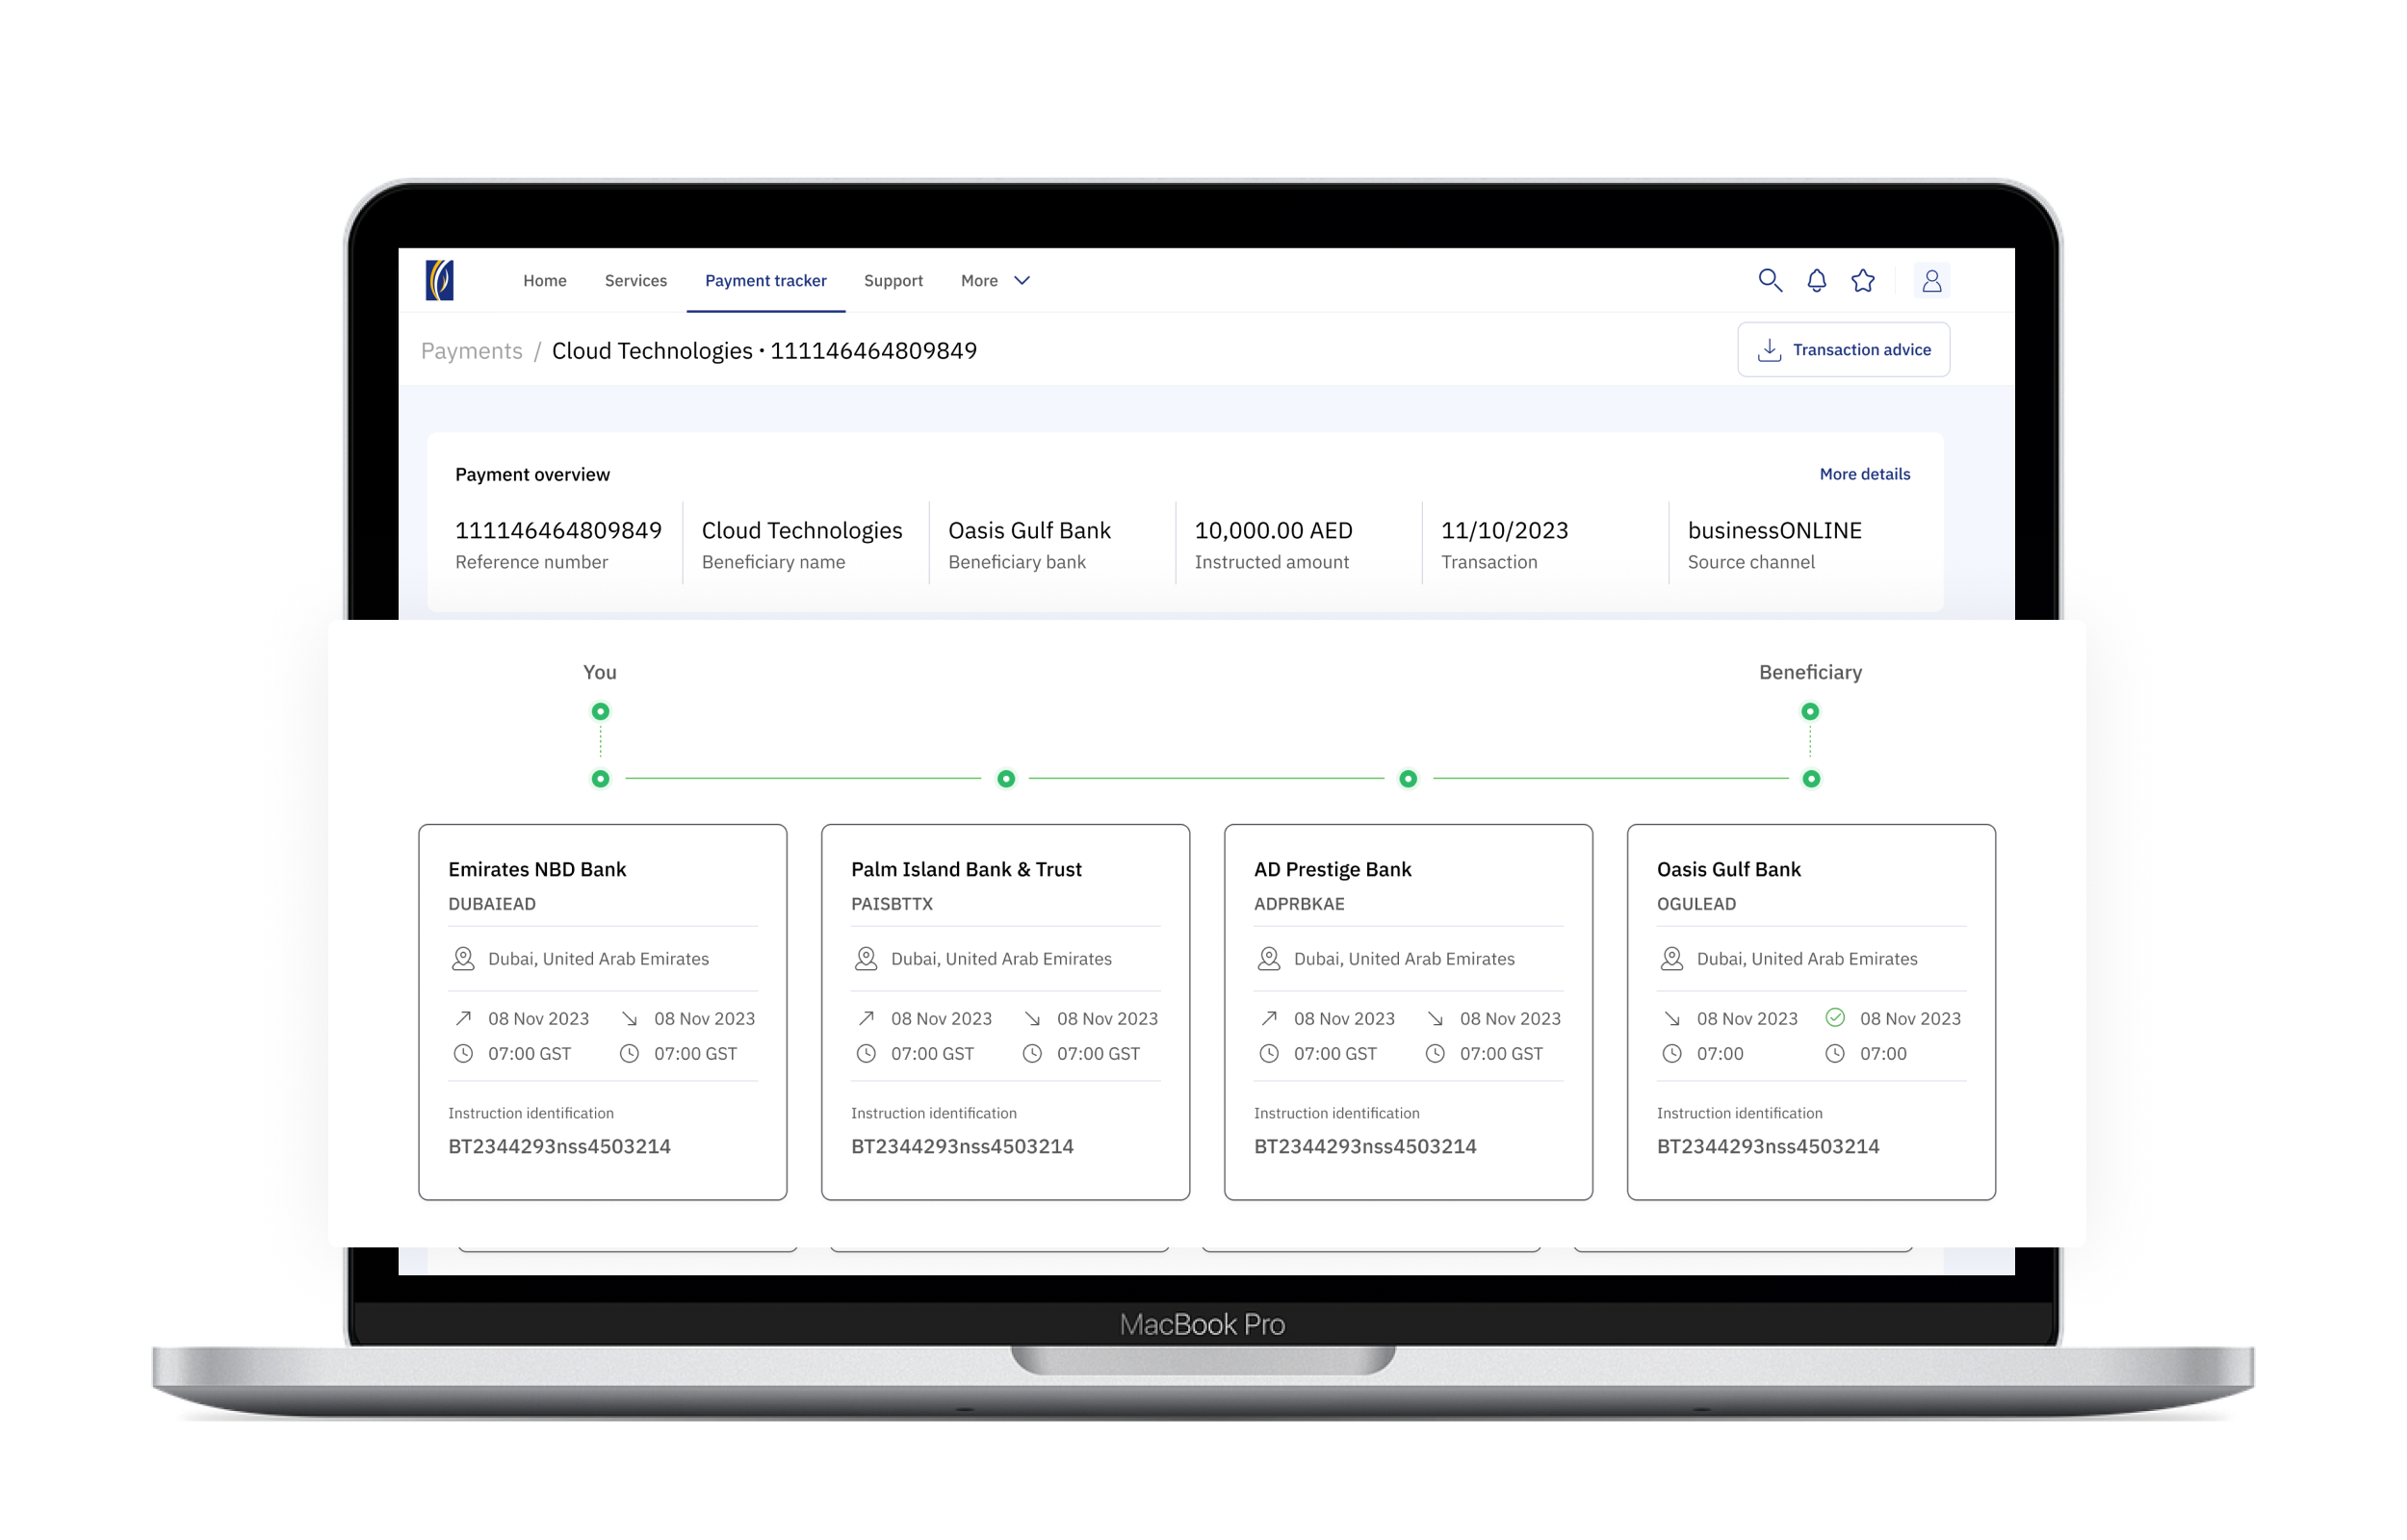2407x1540 pixels.
Task: Click the search magnifier icon
Action: coord(1769,280)
